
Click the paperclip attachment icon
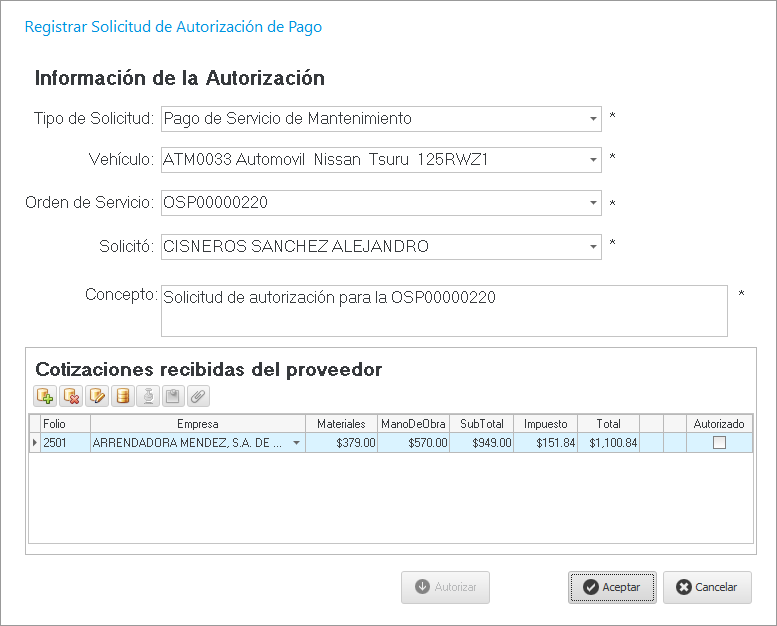(x=198, y=395)
